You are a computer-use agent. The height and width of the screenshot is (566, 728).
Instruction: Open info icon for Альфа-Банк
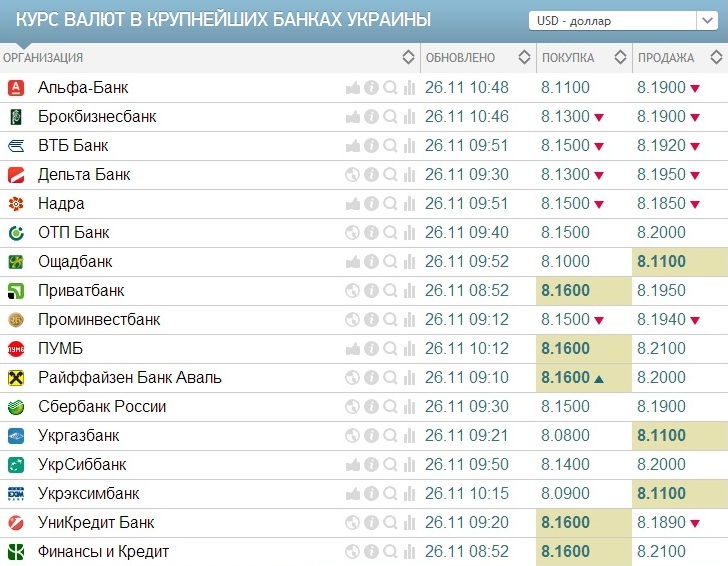click(371, 87)
